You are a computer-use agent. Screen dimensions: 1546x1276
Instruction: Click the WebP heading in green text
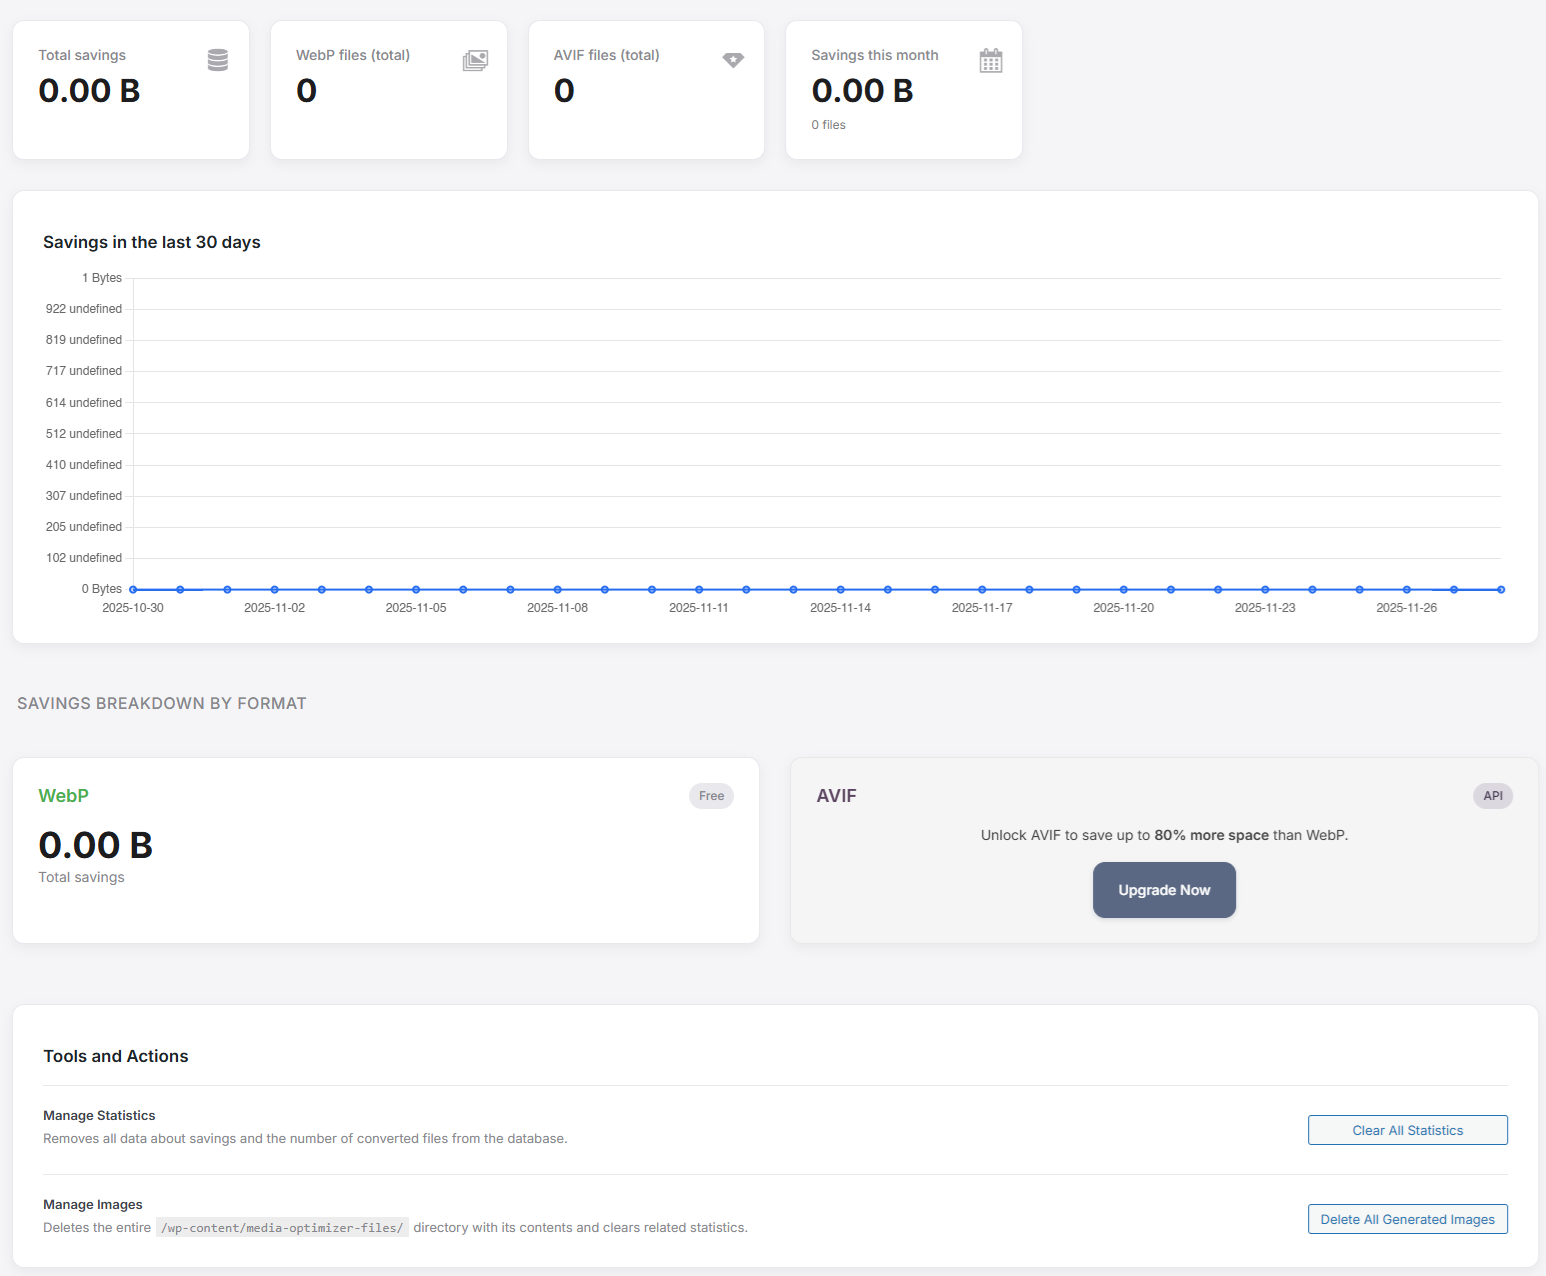coord(63,795)
